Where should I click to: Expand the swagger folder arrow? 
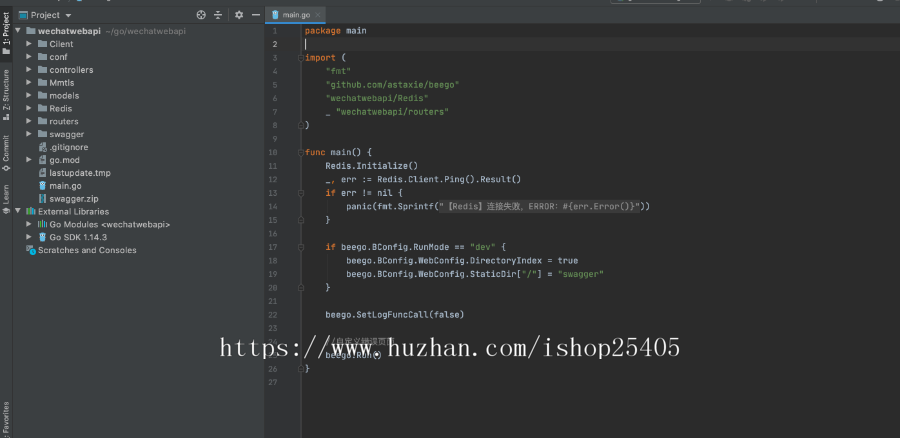(x=29, y=134)
